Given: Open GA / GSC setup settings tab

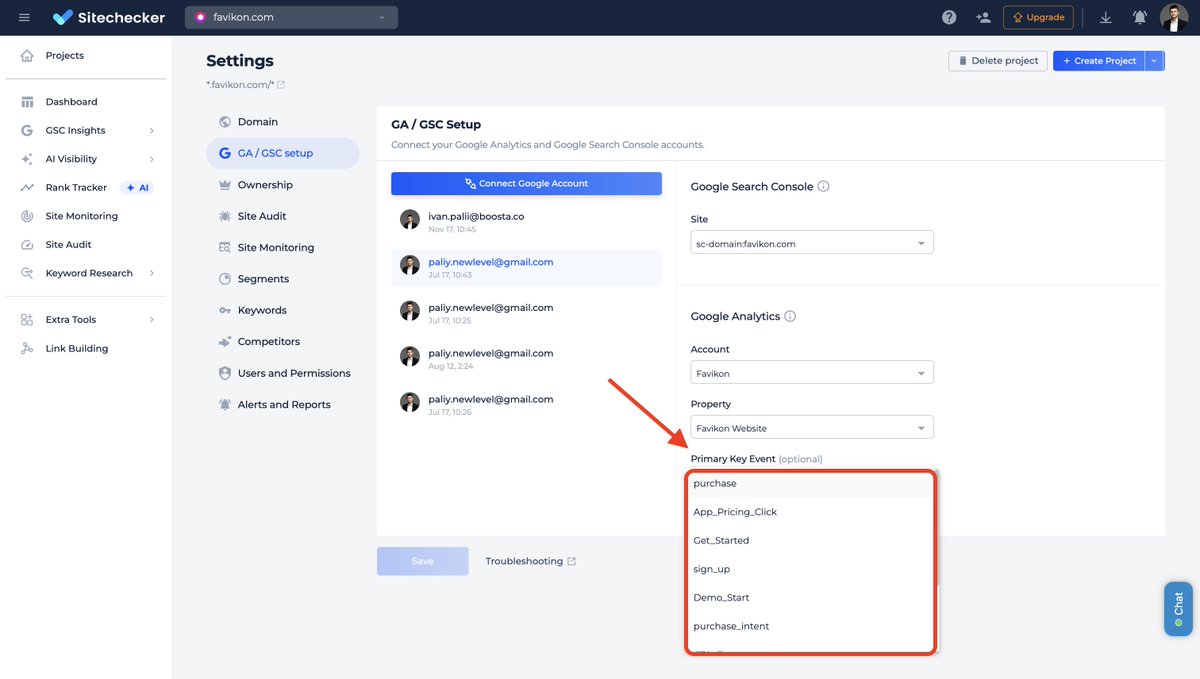Looking at the screenshot, I should (283, 153).
